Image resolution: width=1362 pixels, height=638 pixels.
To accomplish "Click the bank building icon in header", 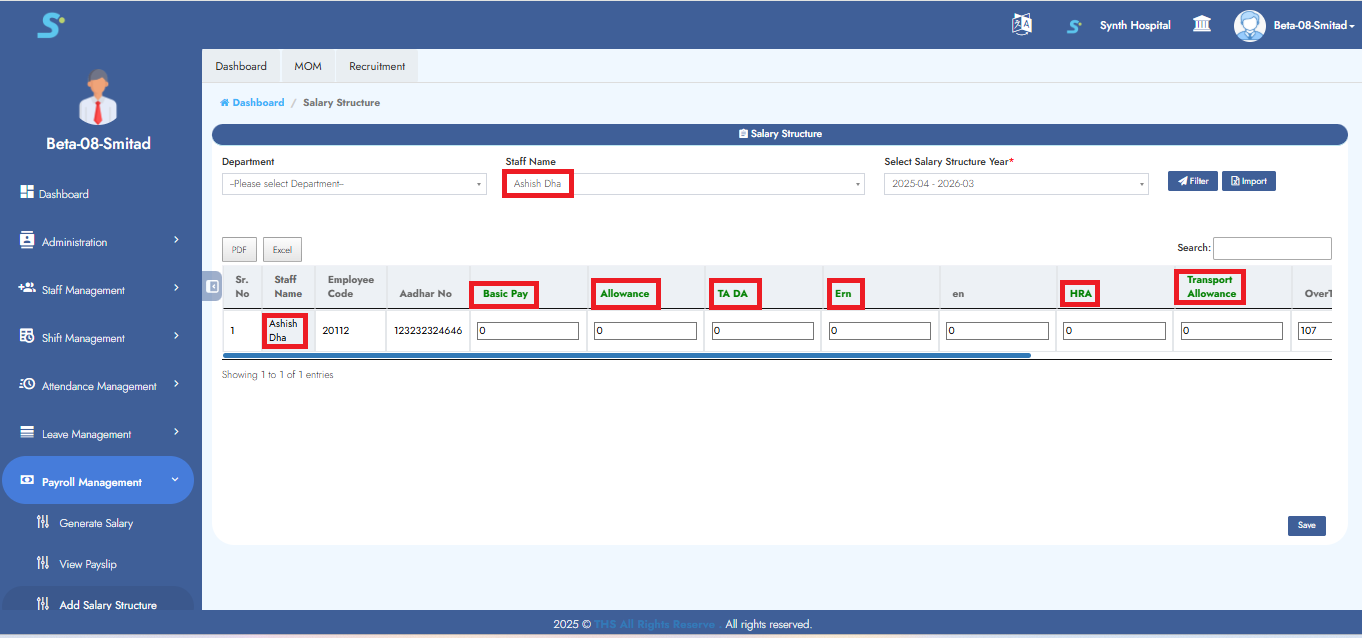I will coord(1202,25).
